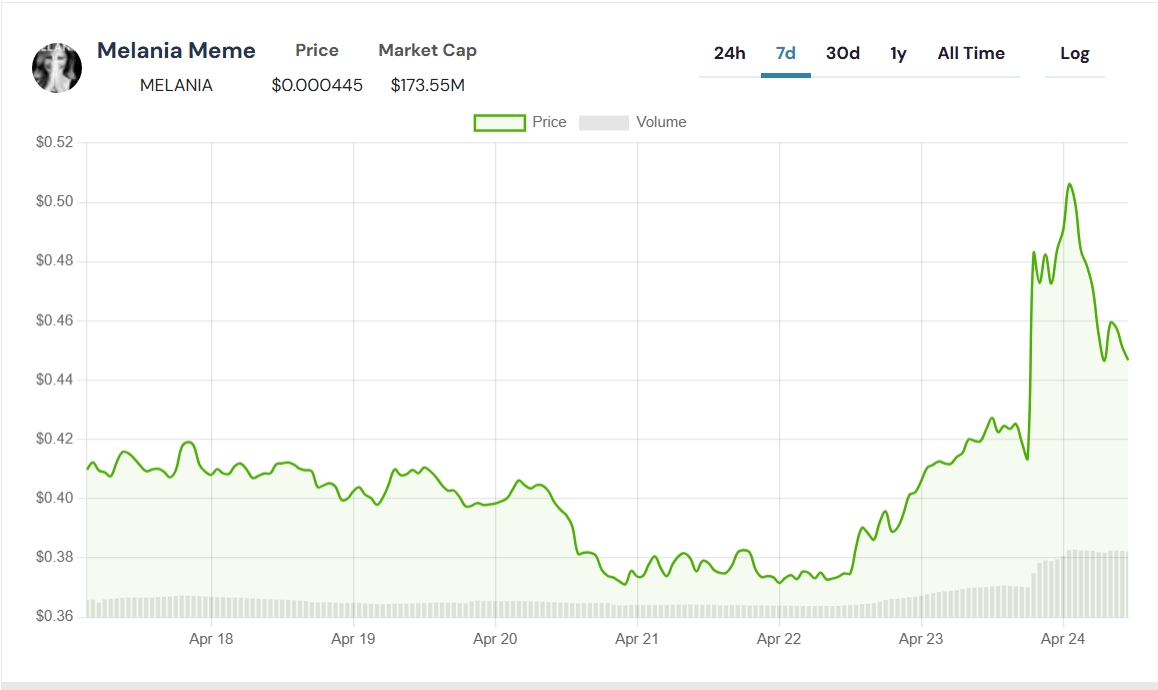
Task: Select the All Time range tab
Action: pos(971,53)
